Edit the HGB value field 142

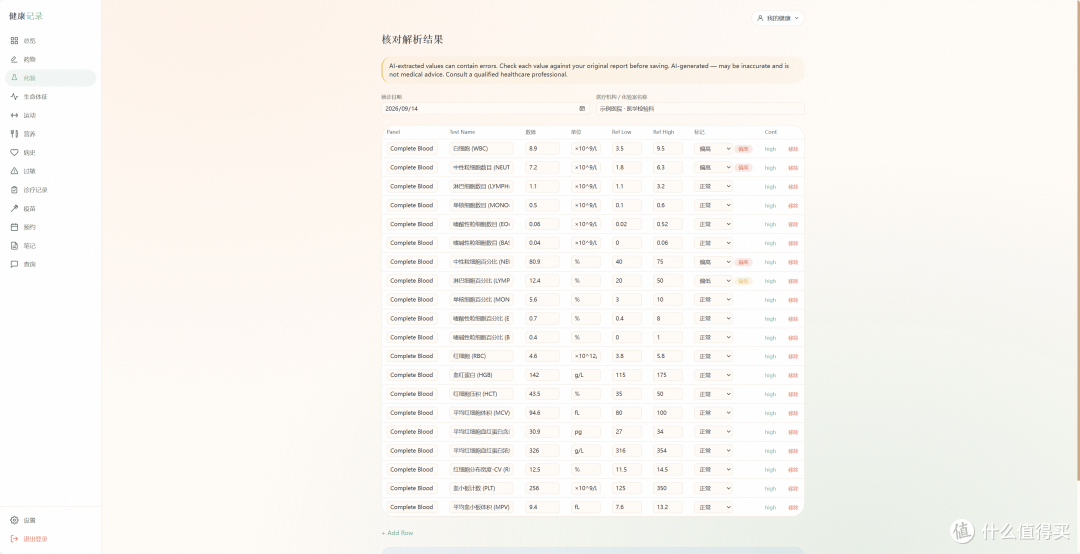click(542, 375)
